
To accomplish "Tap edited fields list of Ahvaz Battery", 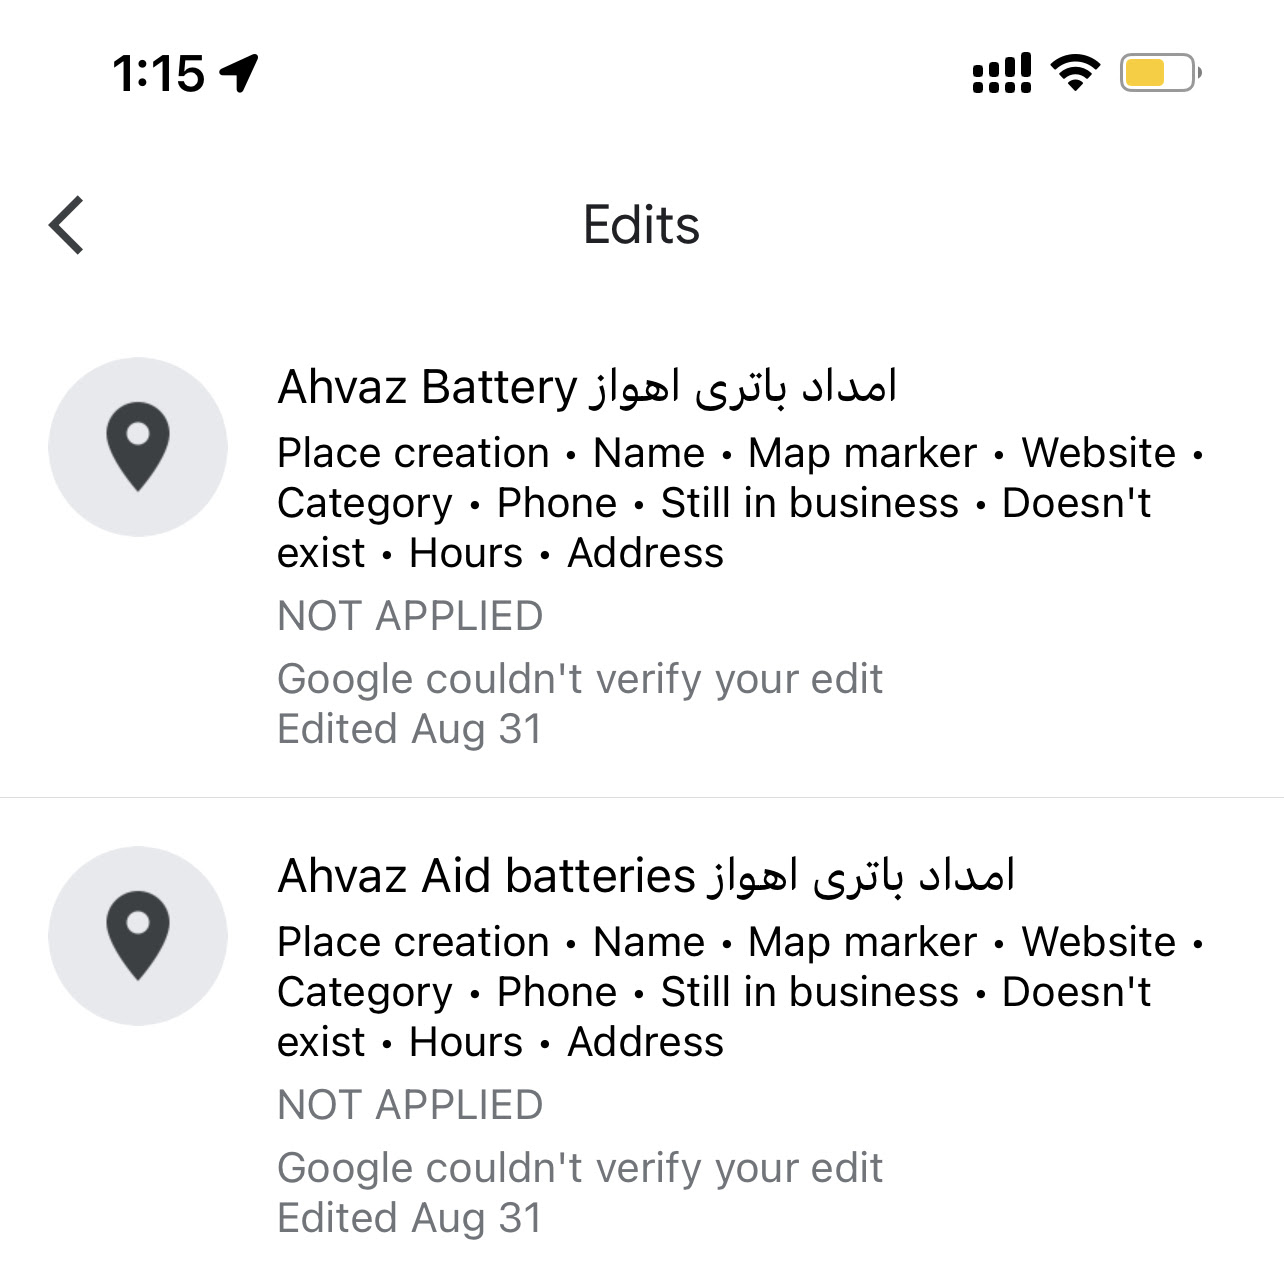I will [x=740, y=503].
